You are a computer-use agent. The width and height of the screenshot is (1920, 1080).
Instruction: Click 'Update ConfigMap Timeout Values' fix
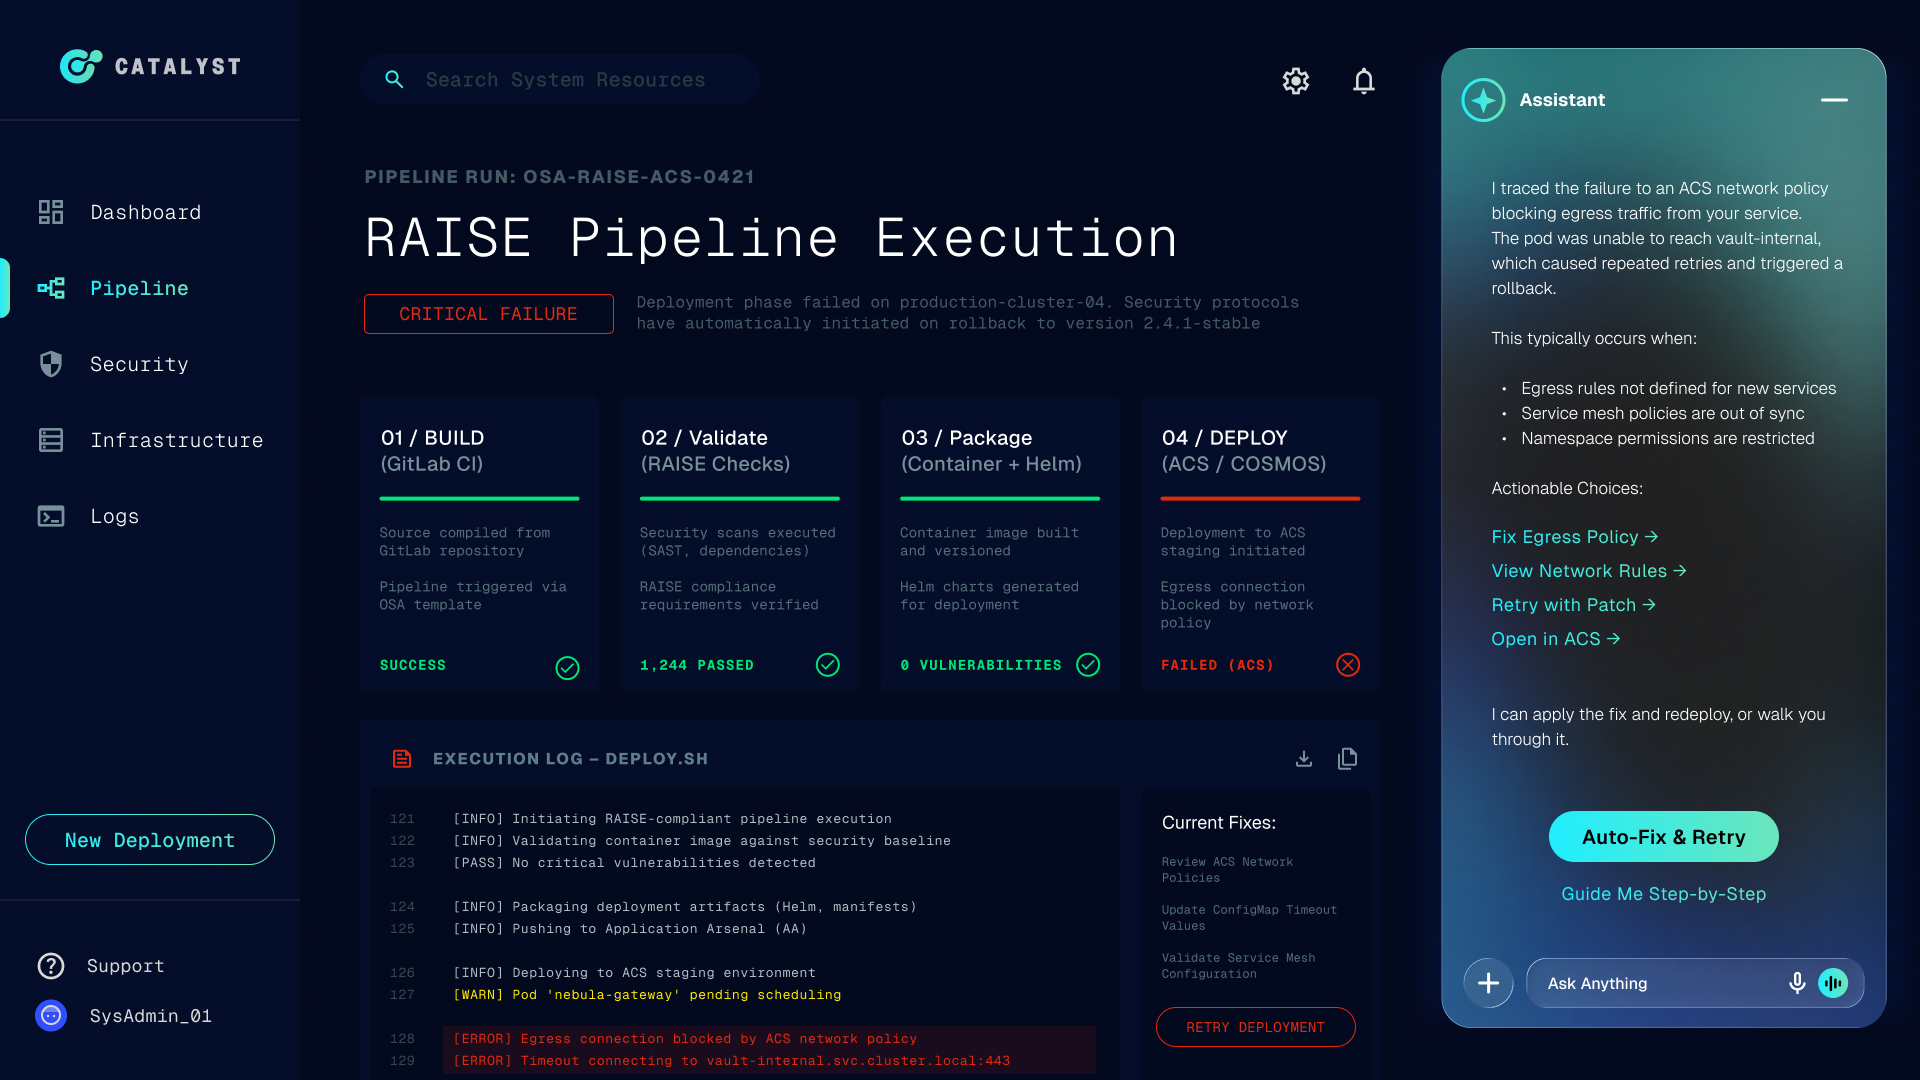[x=1249, y=918]
